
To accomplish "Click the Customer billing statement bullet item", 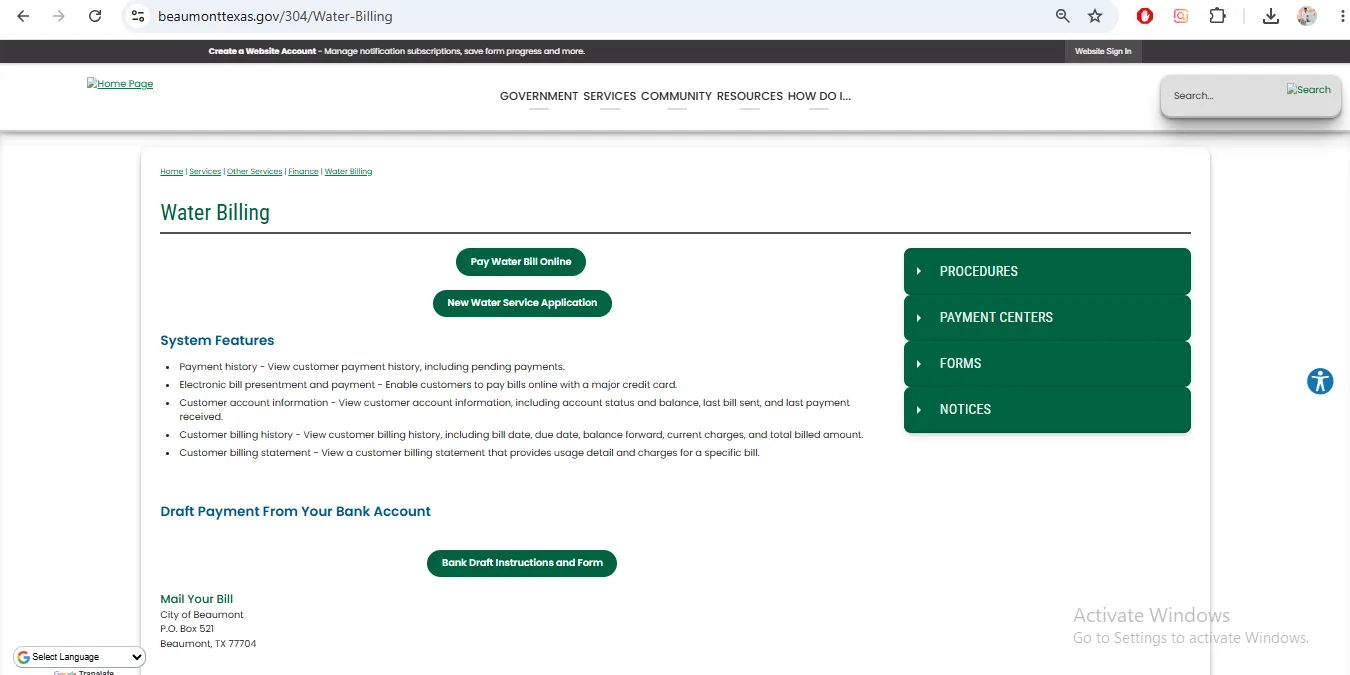I will tap(469, 453).
